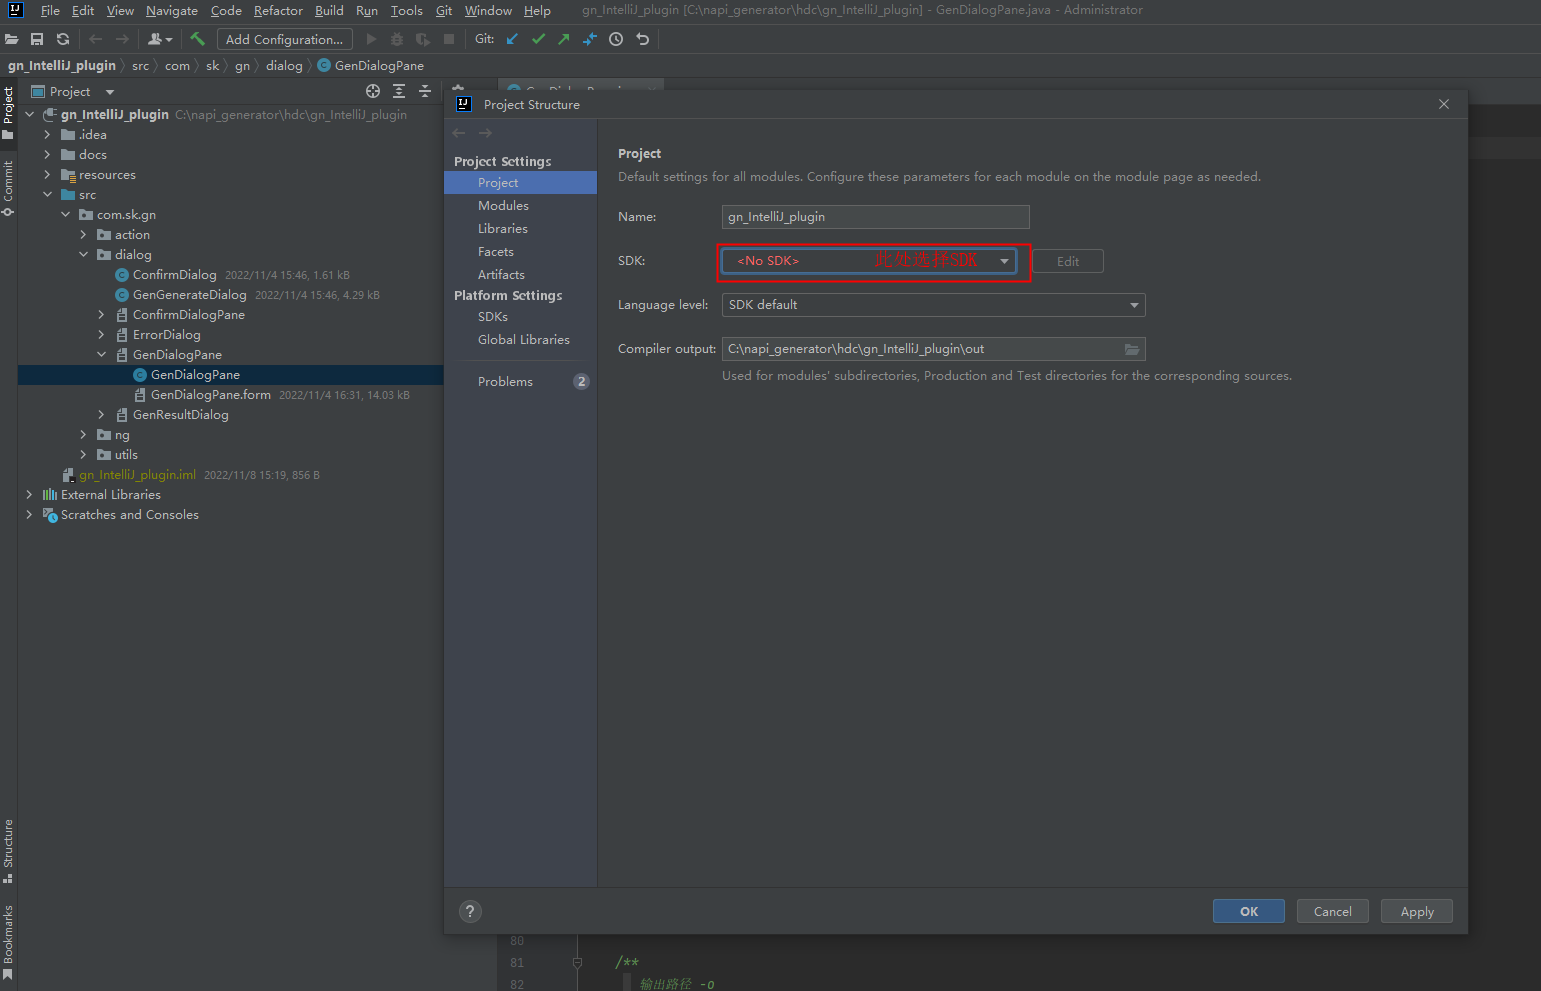Screen dimensions: 1541x991
Task: Open the No SDK dropdown
Action: [x=869, y=260]
